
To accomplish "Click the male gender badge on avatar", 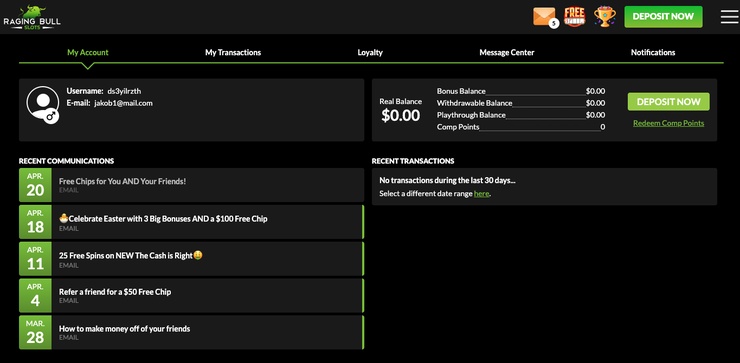I will point(51,116).
